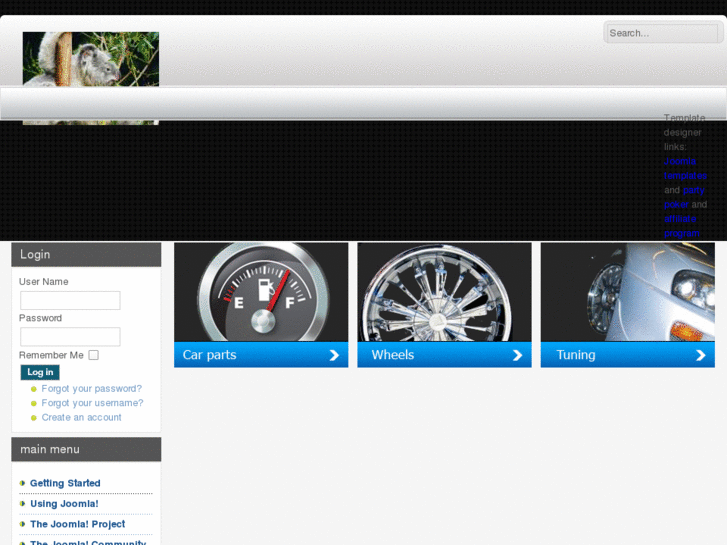
Task: Open the party poker link
Action: [684, 197]
